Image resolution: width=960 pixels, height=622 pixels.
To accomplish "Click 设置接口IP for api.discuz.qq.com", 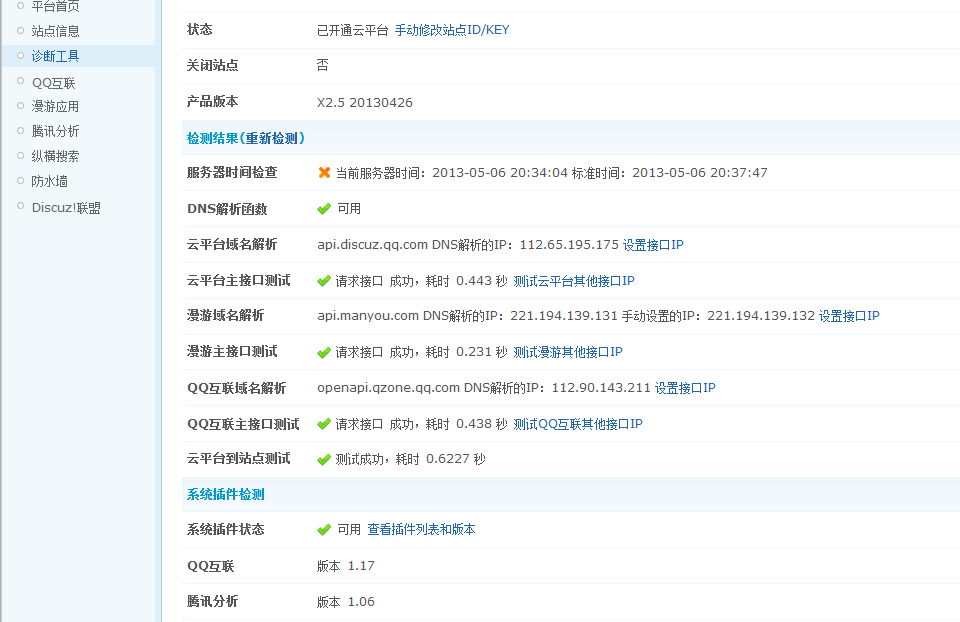I will [653, 245].
